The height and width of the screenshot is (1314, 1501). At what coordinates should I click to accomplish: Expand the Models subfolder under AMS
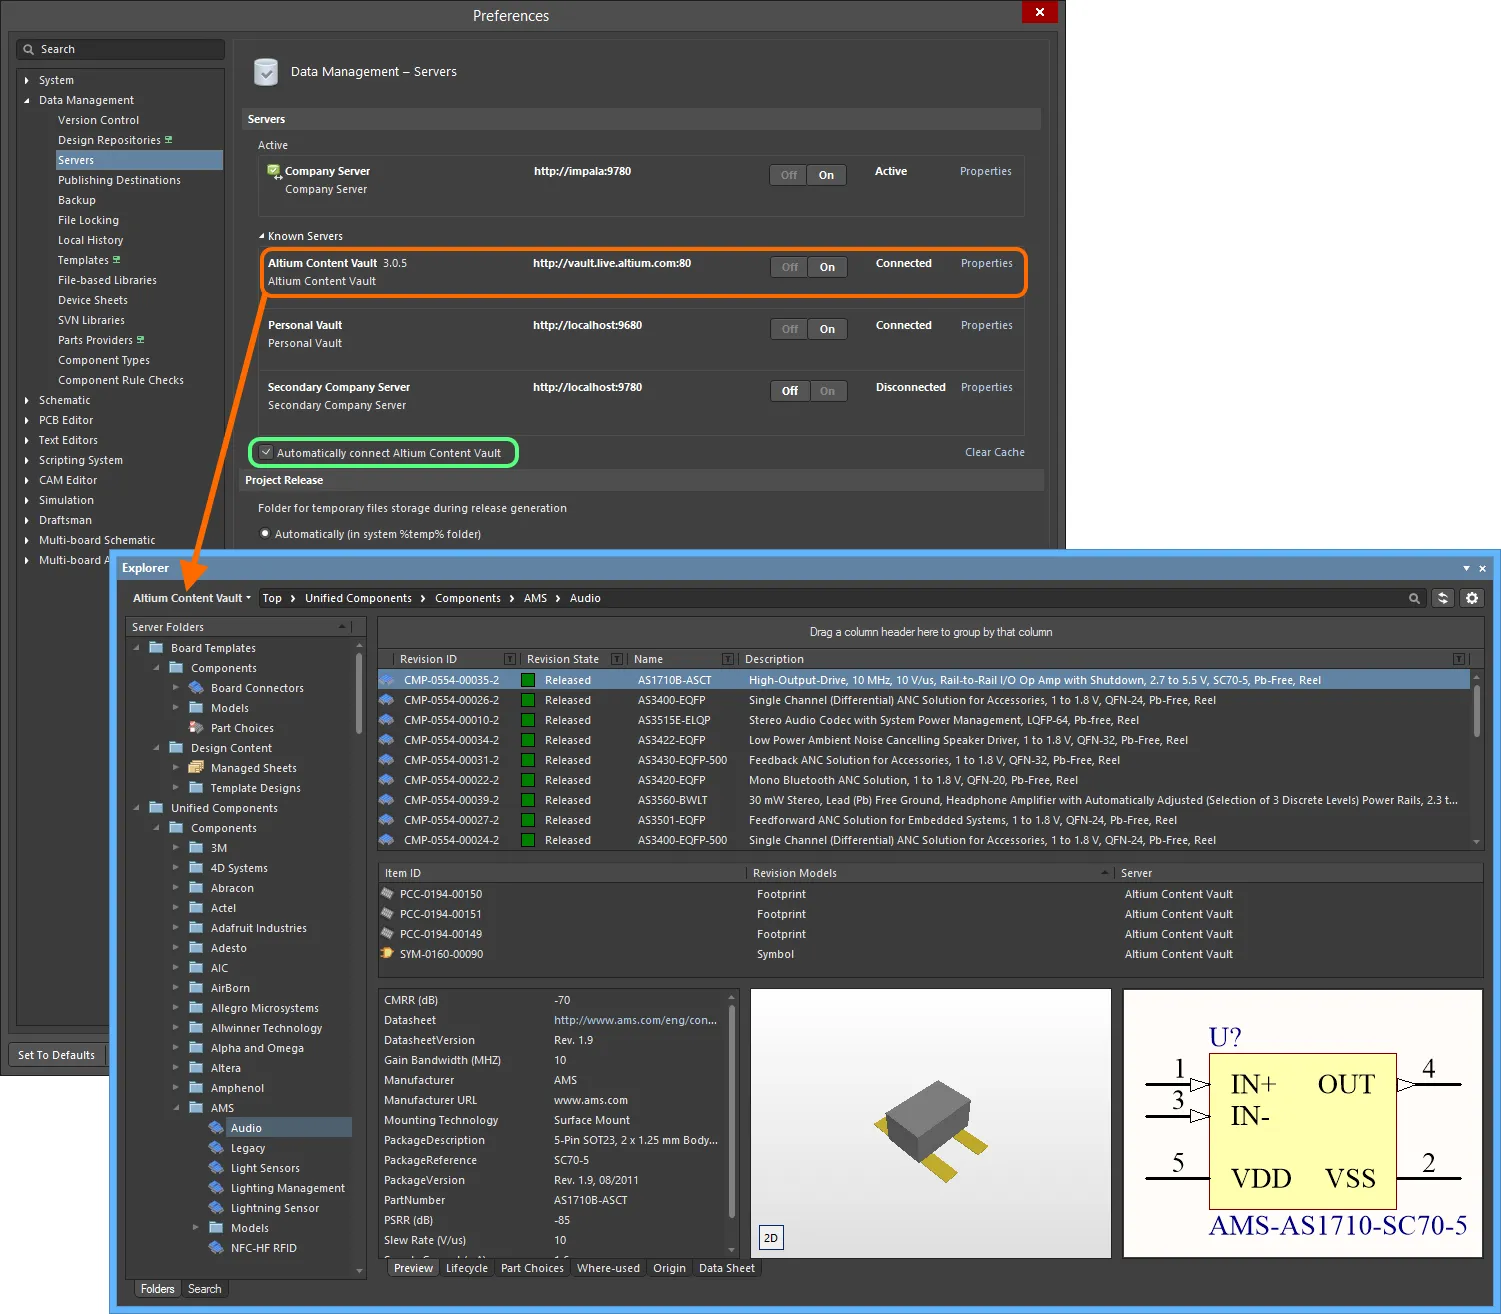tap(196, 1228)
